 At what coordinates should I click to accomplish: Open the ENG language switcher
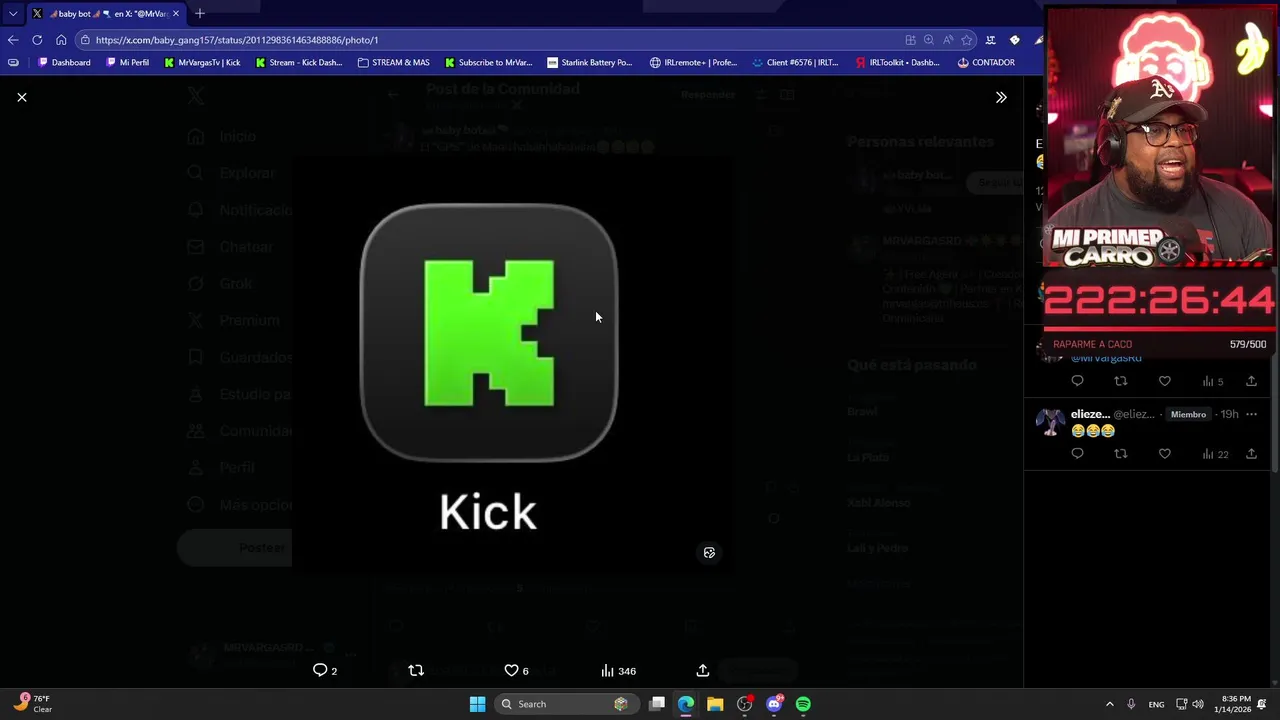pyautogui.click(x=1156, y=704)
